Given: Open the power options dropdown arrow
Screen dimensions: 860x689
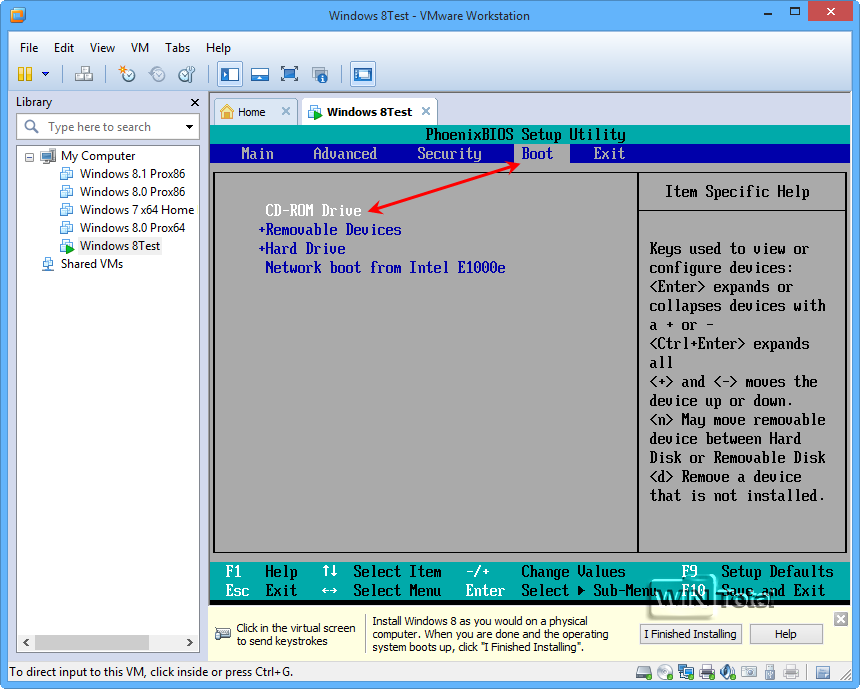Looking at the screenshot, I should click(45, 74).
